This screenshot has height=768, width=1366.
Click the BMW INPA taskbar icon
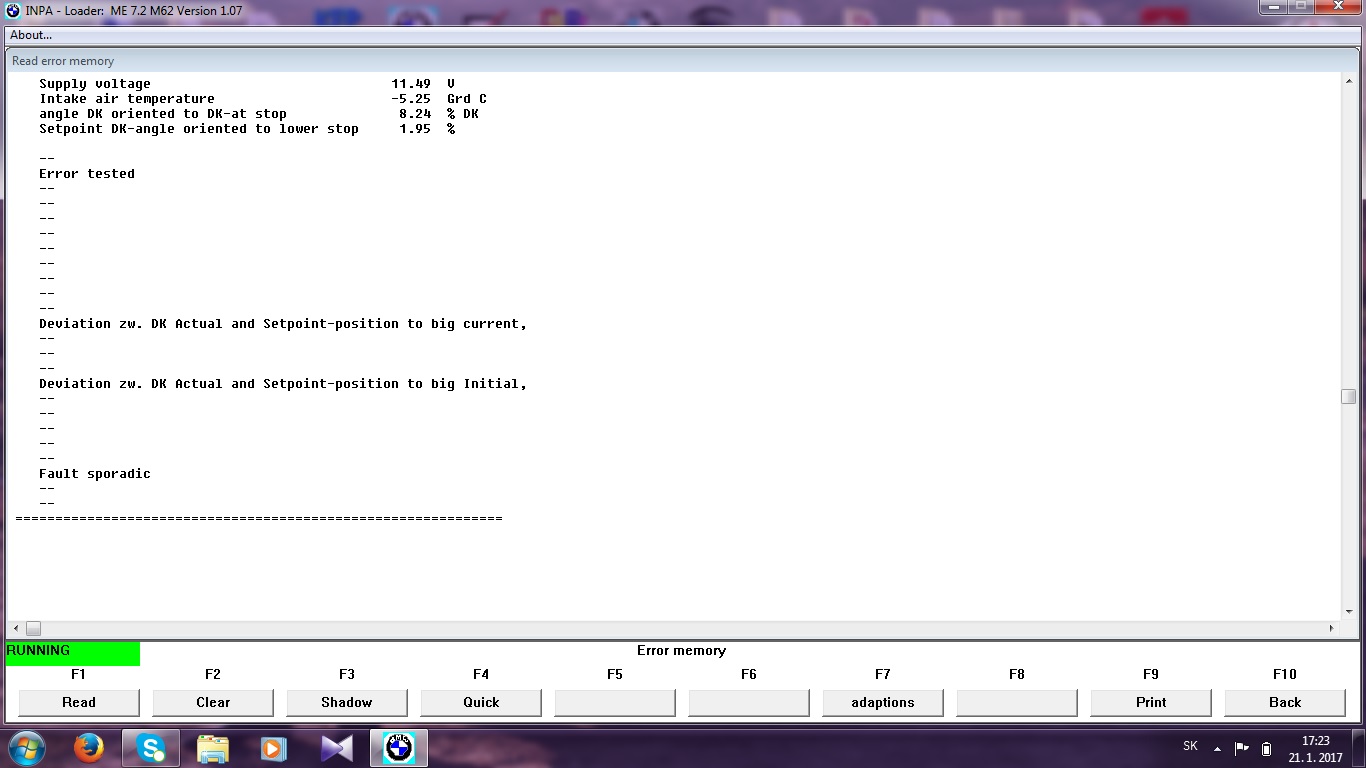point(399,748)
